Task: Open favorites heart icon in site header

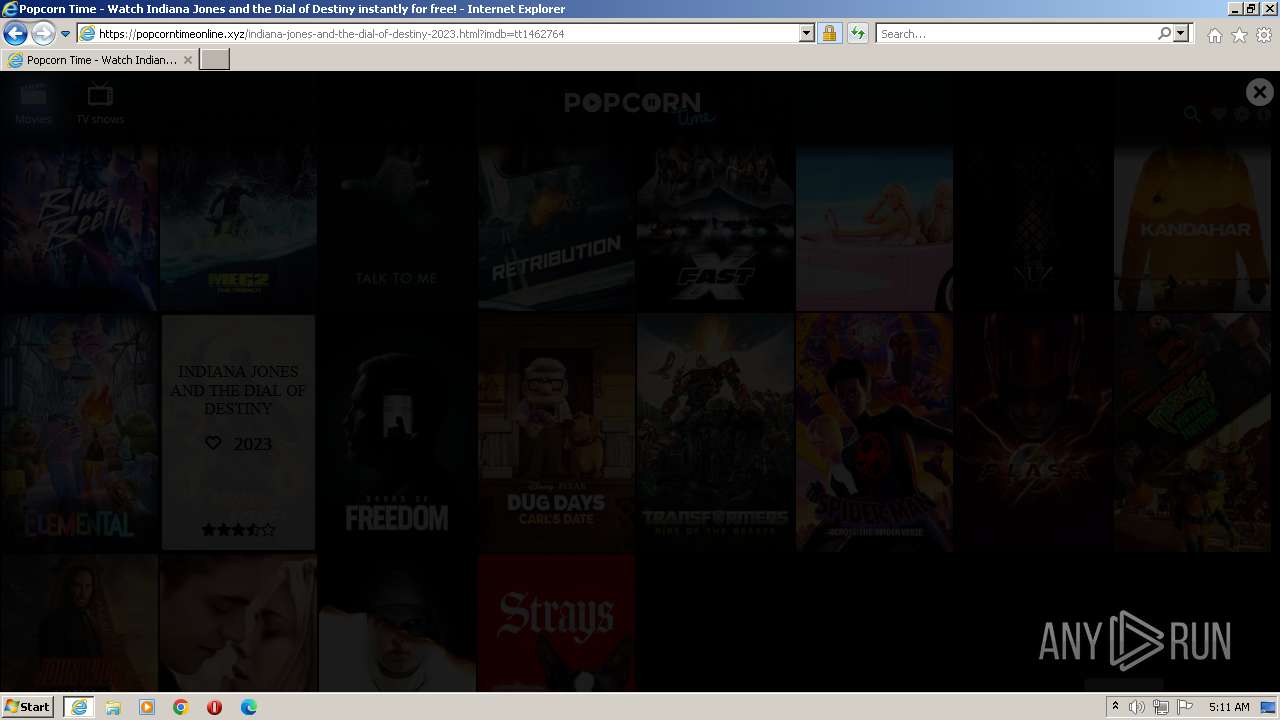Action: point(1218,114)
